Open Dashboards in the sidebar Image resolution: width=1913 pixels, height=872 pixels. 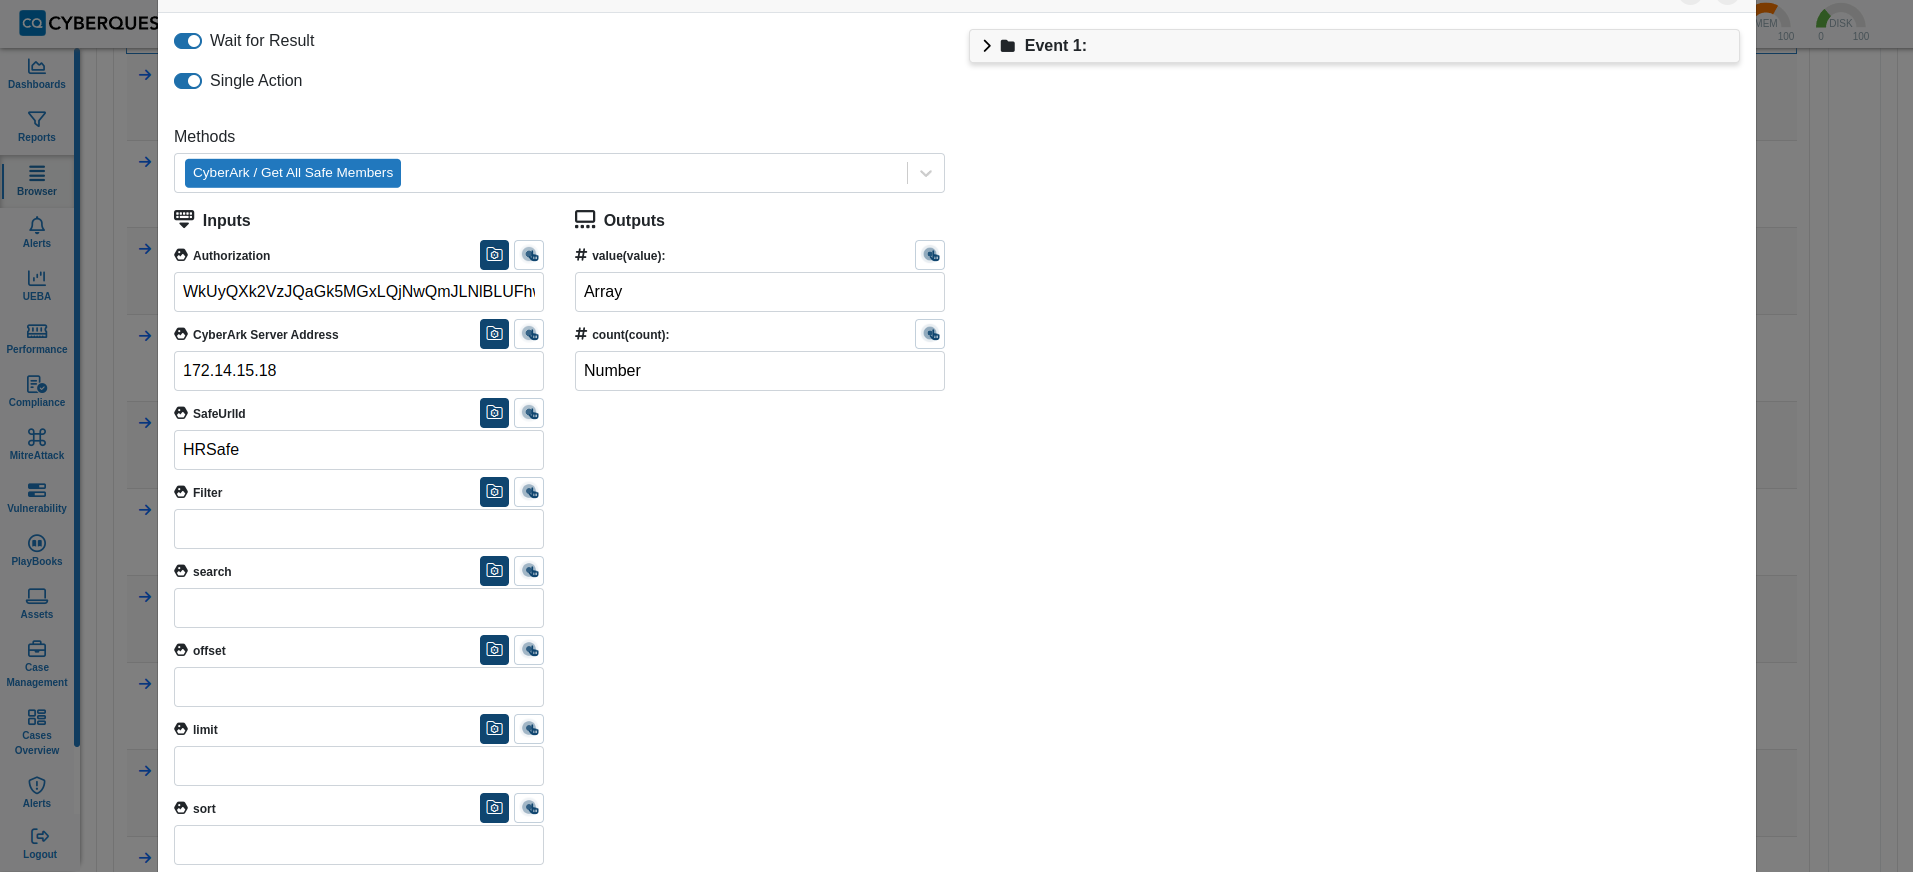pos(37,74)
